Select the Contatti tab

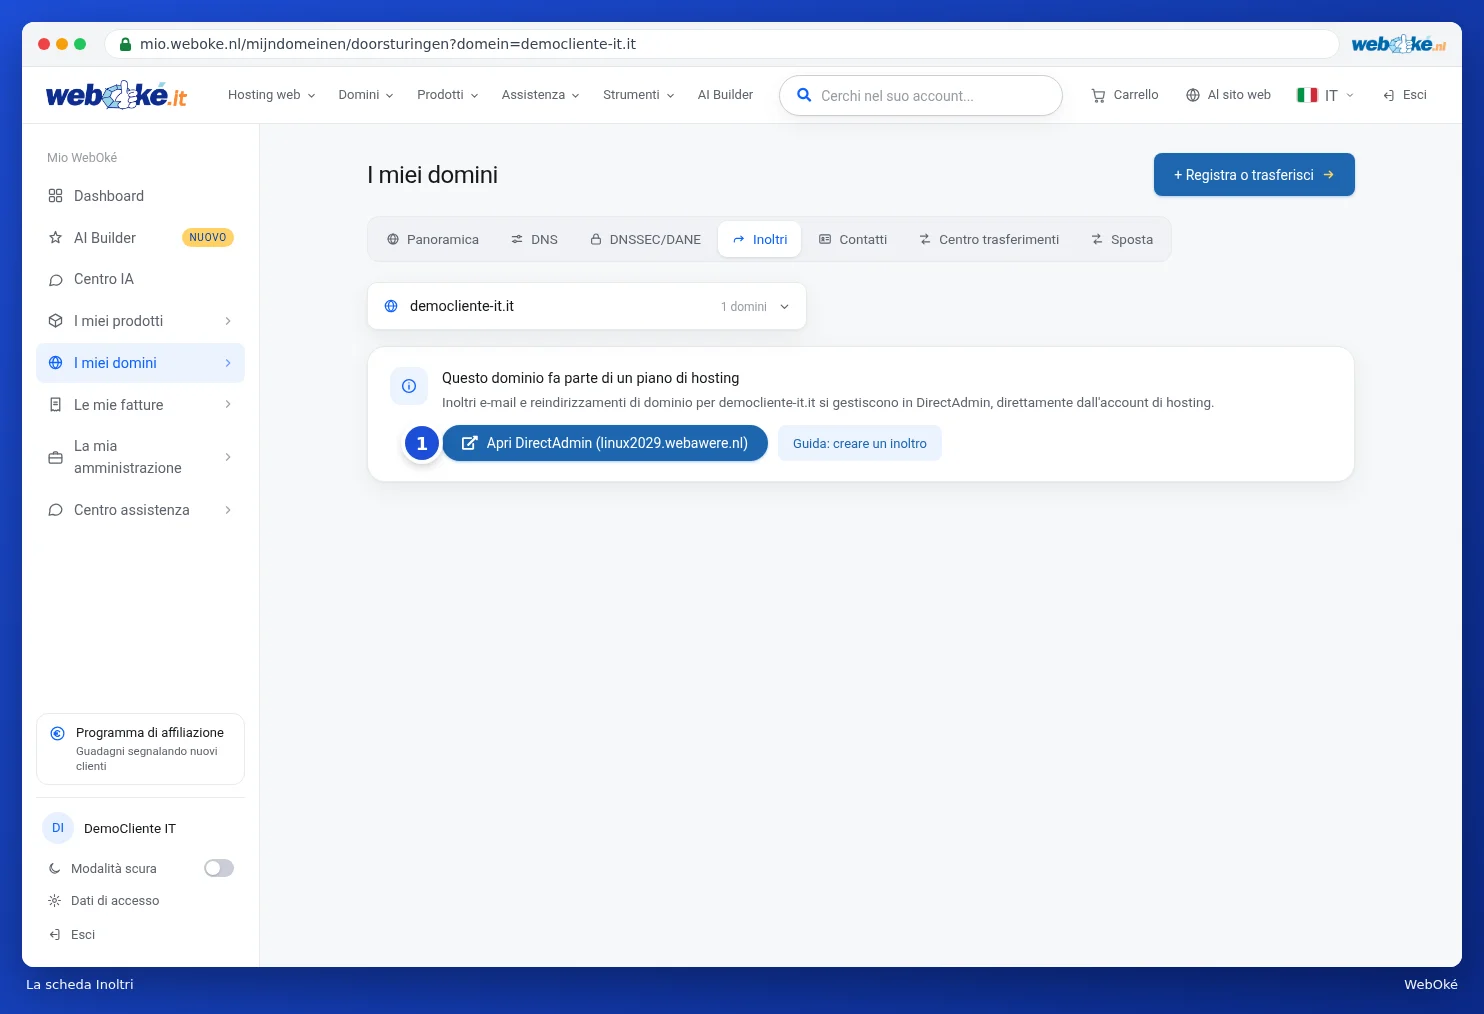tap(853, 240)
